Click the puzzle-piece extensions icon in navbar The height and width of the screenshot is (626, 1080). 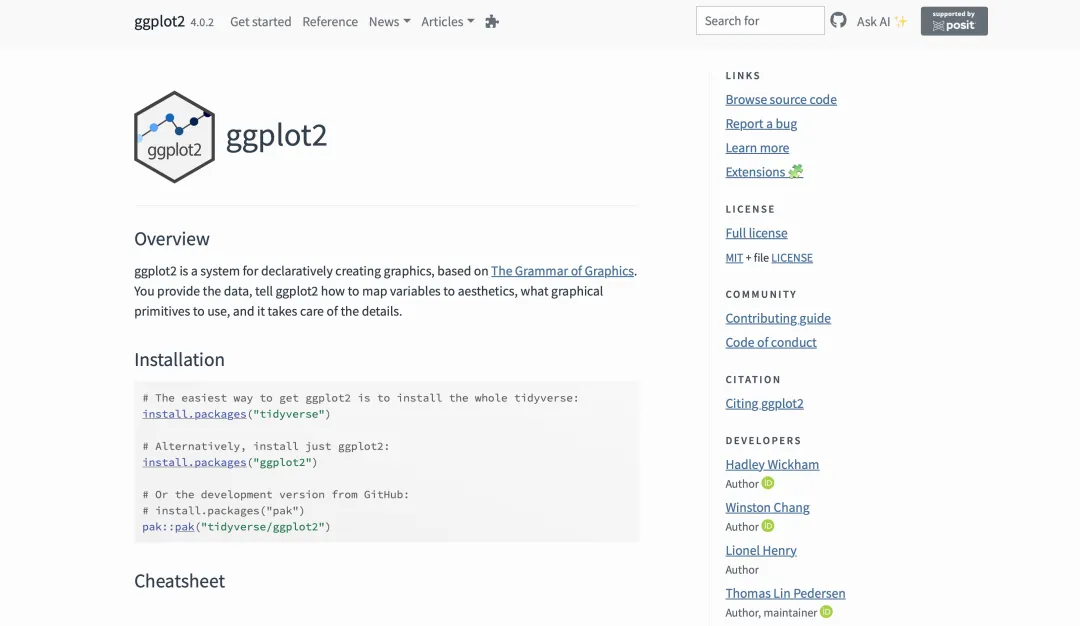(491, 21)
